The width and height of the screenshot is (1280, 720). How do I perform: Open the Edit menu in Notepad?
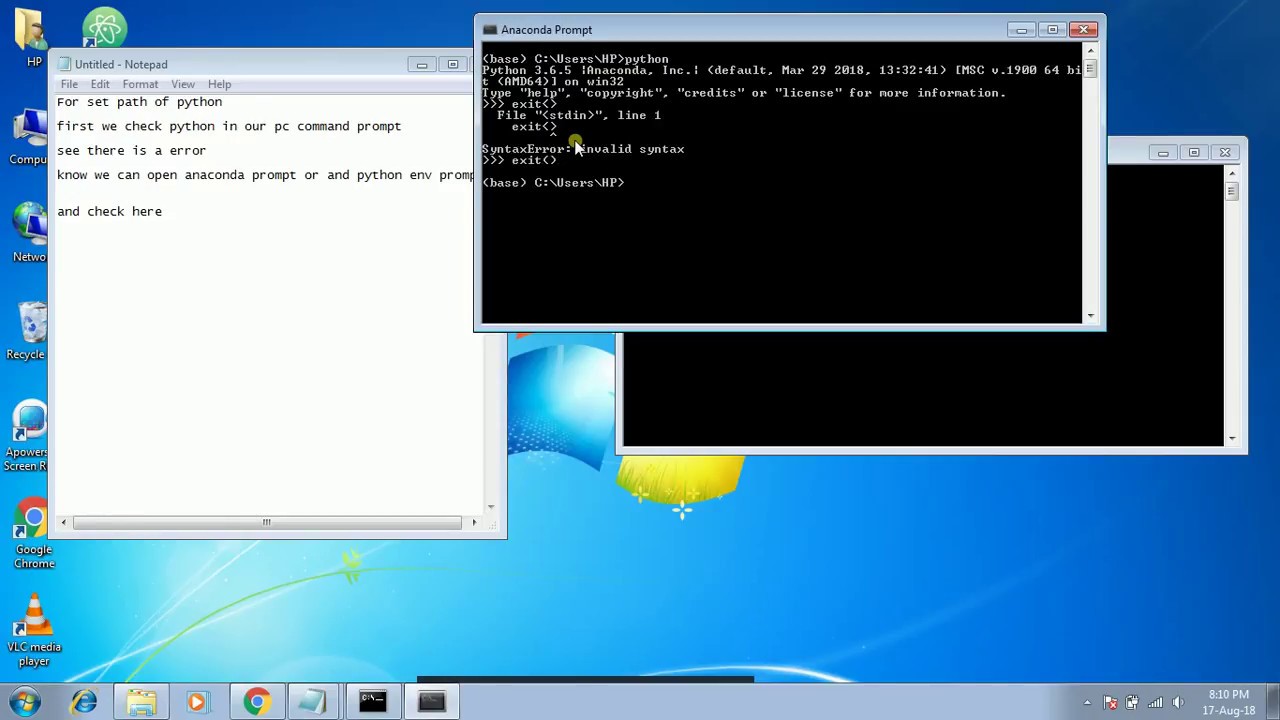(100, 84)
